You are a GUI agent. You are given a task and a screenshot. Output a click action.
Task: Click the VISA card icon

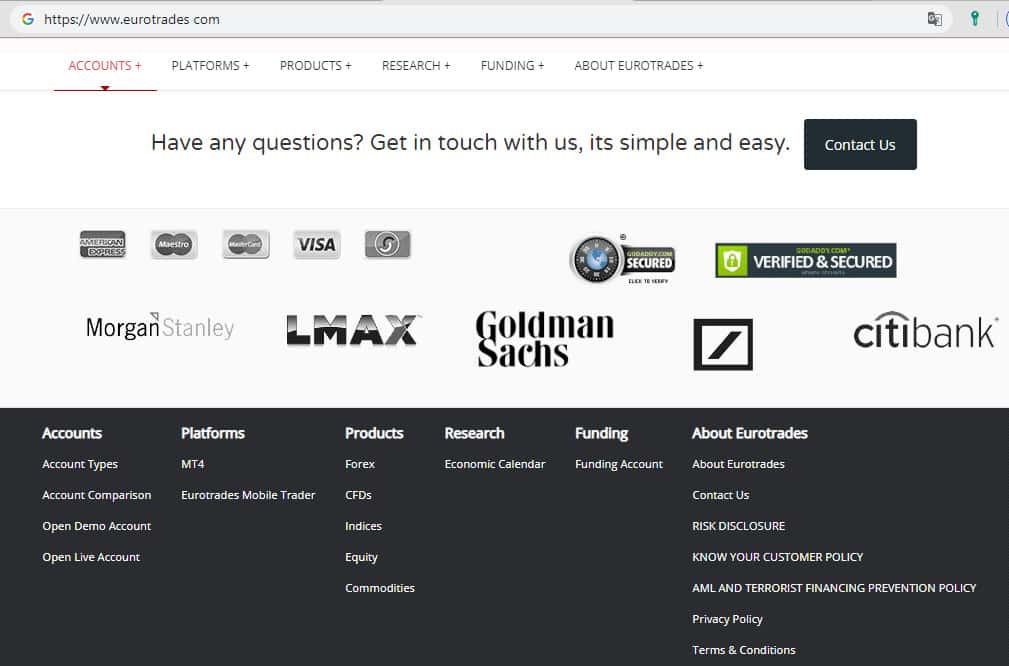tap(317, 245)
